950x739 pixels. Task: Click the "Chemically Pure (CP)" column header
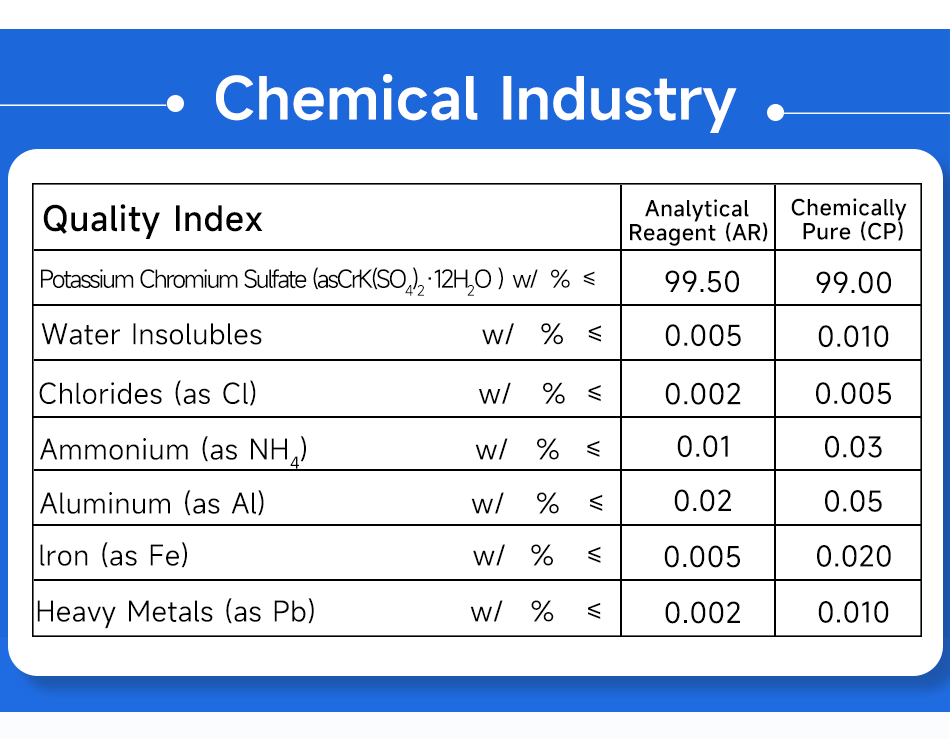[848, 220]
